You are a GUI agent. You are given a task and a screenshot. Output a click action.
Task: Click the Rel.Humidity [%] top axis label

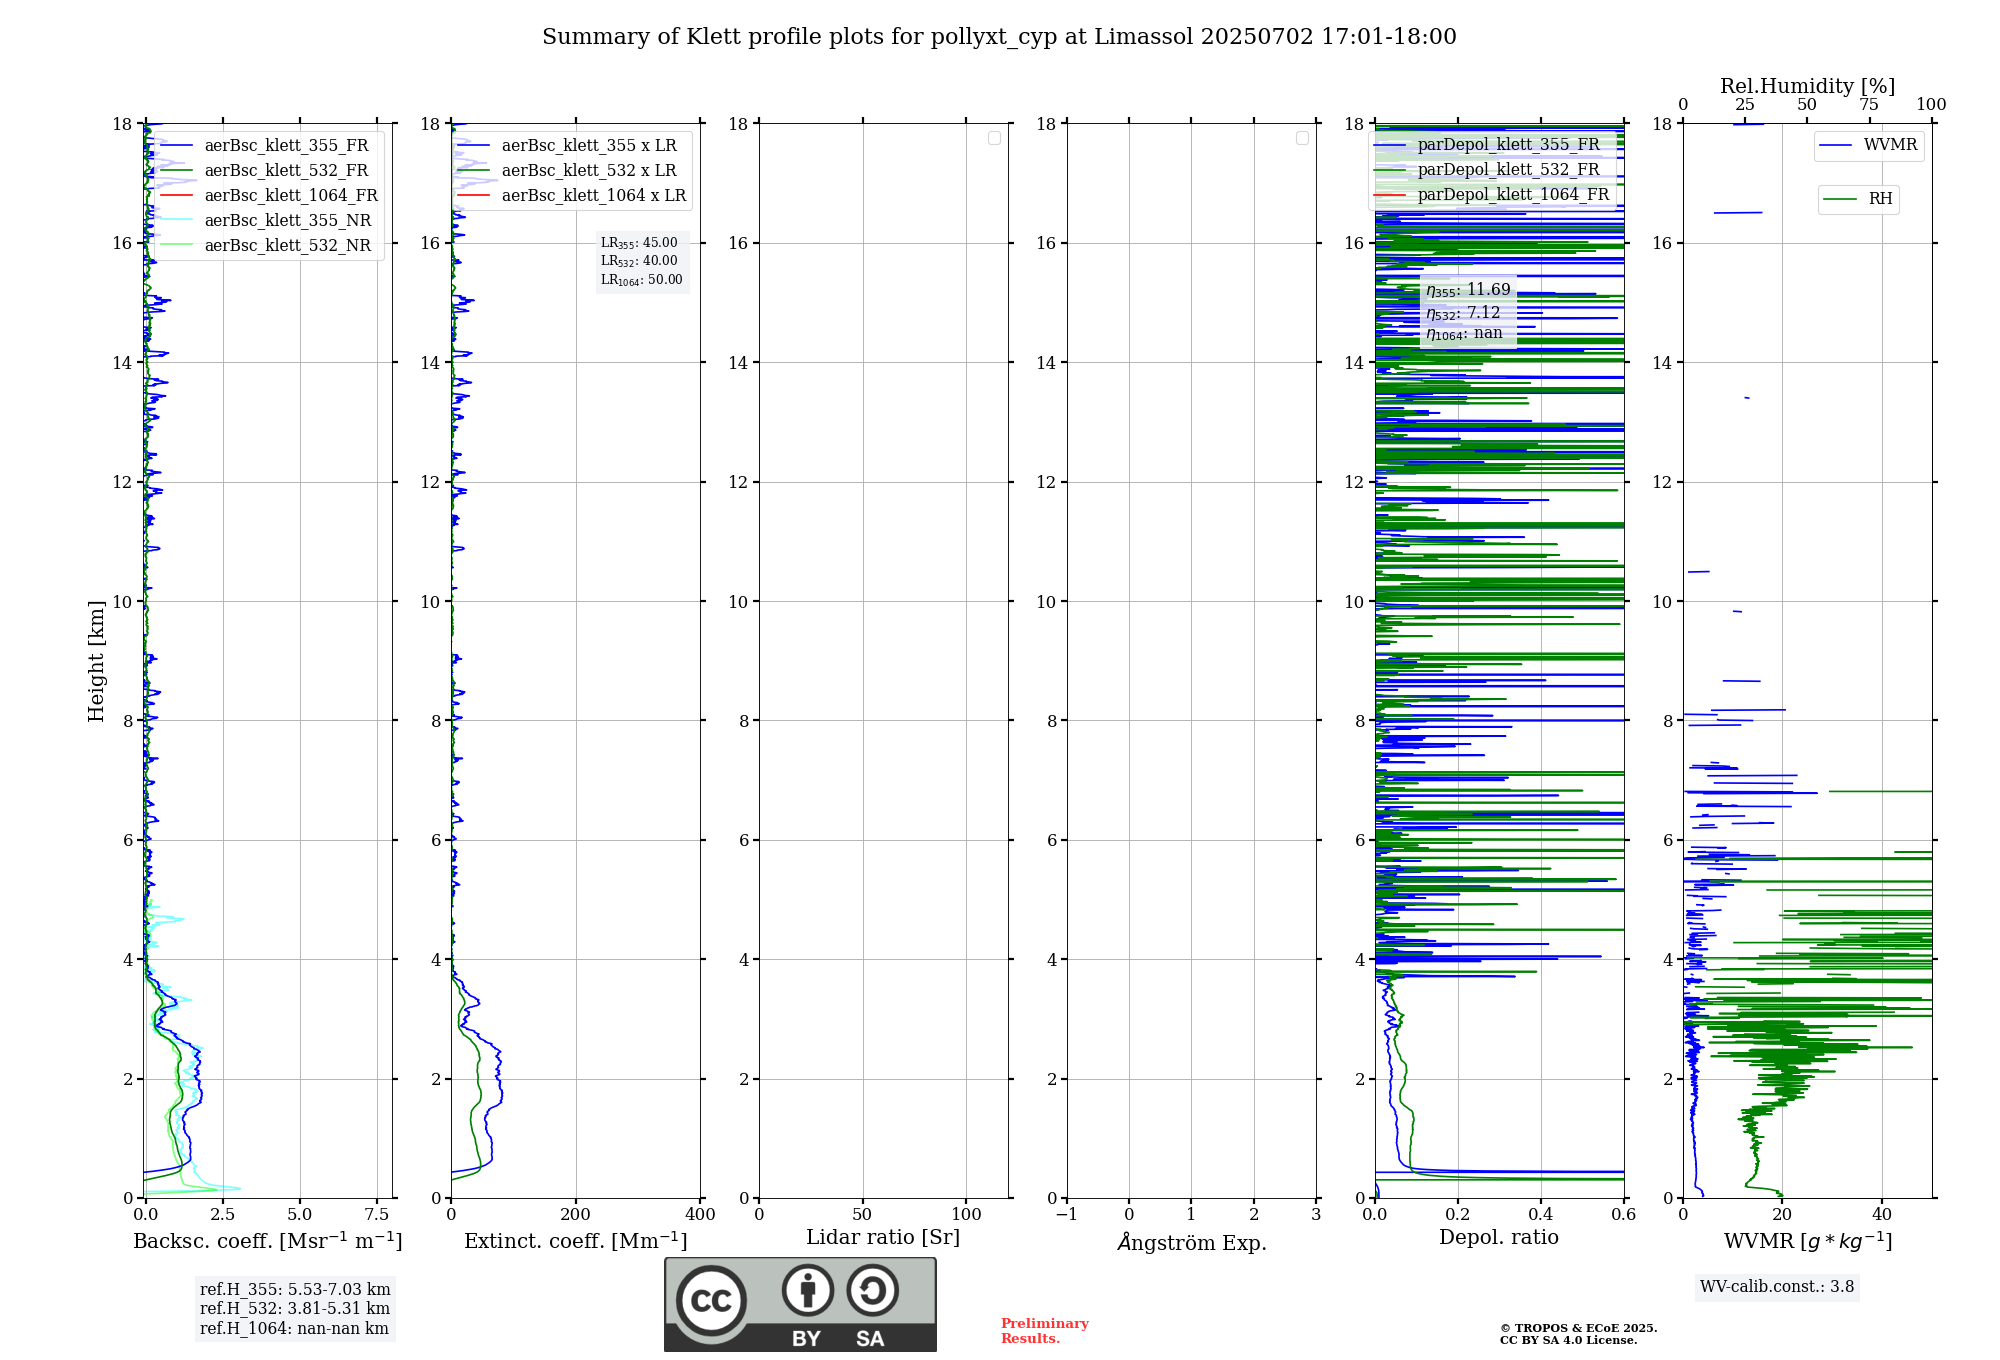[x=1808, y=86]
